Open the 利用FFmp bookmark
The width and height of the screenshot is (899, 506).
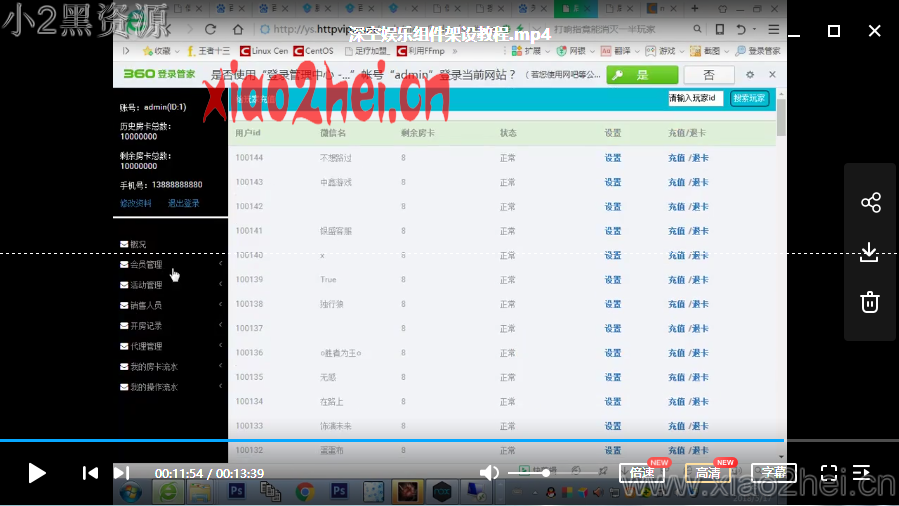(421, 51)
